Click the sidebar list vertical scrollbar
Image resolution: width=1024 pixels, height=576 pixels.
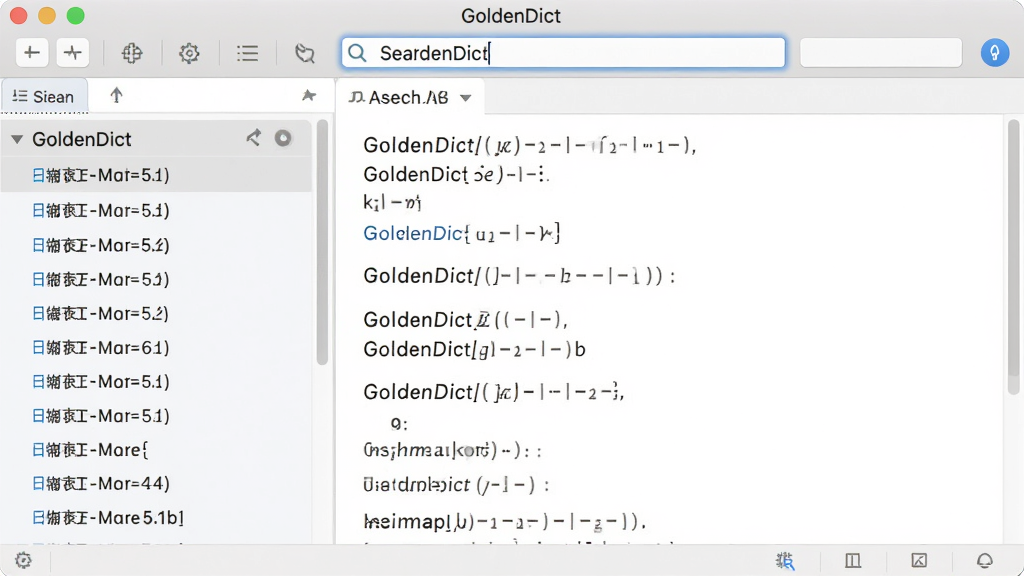[x=322, y=242]
